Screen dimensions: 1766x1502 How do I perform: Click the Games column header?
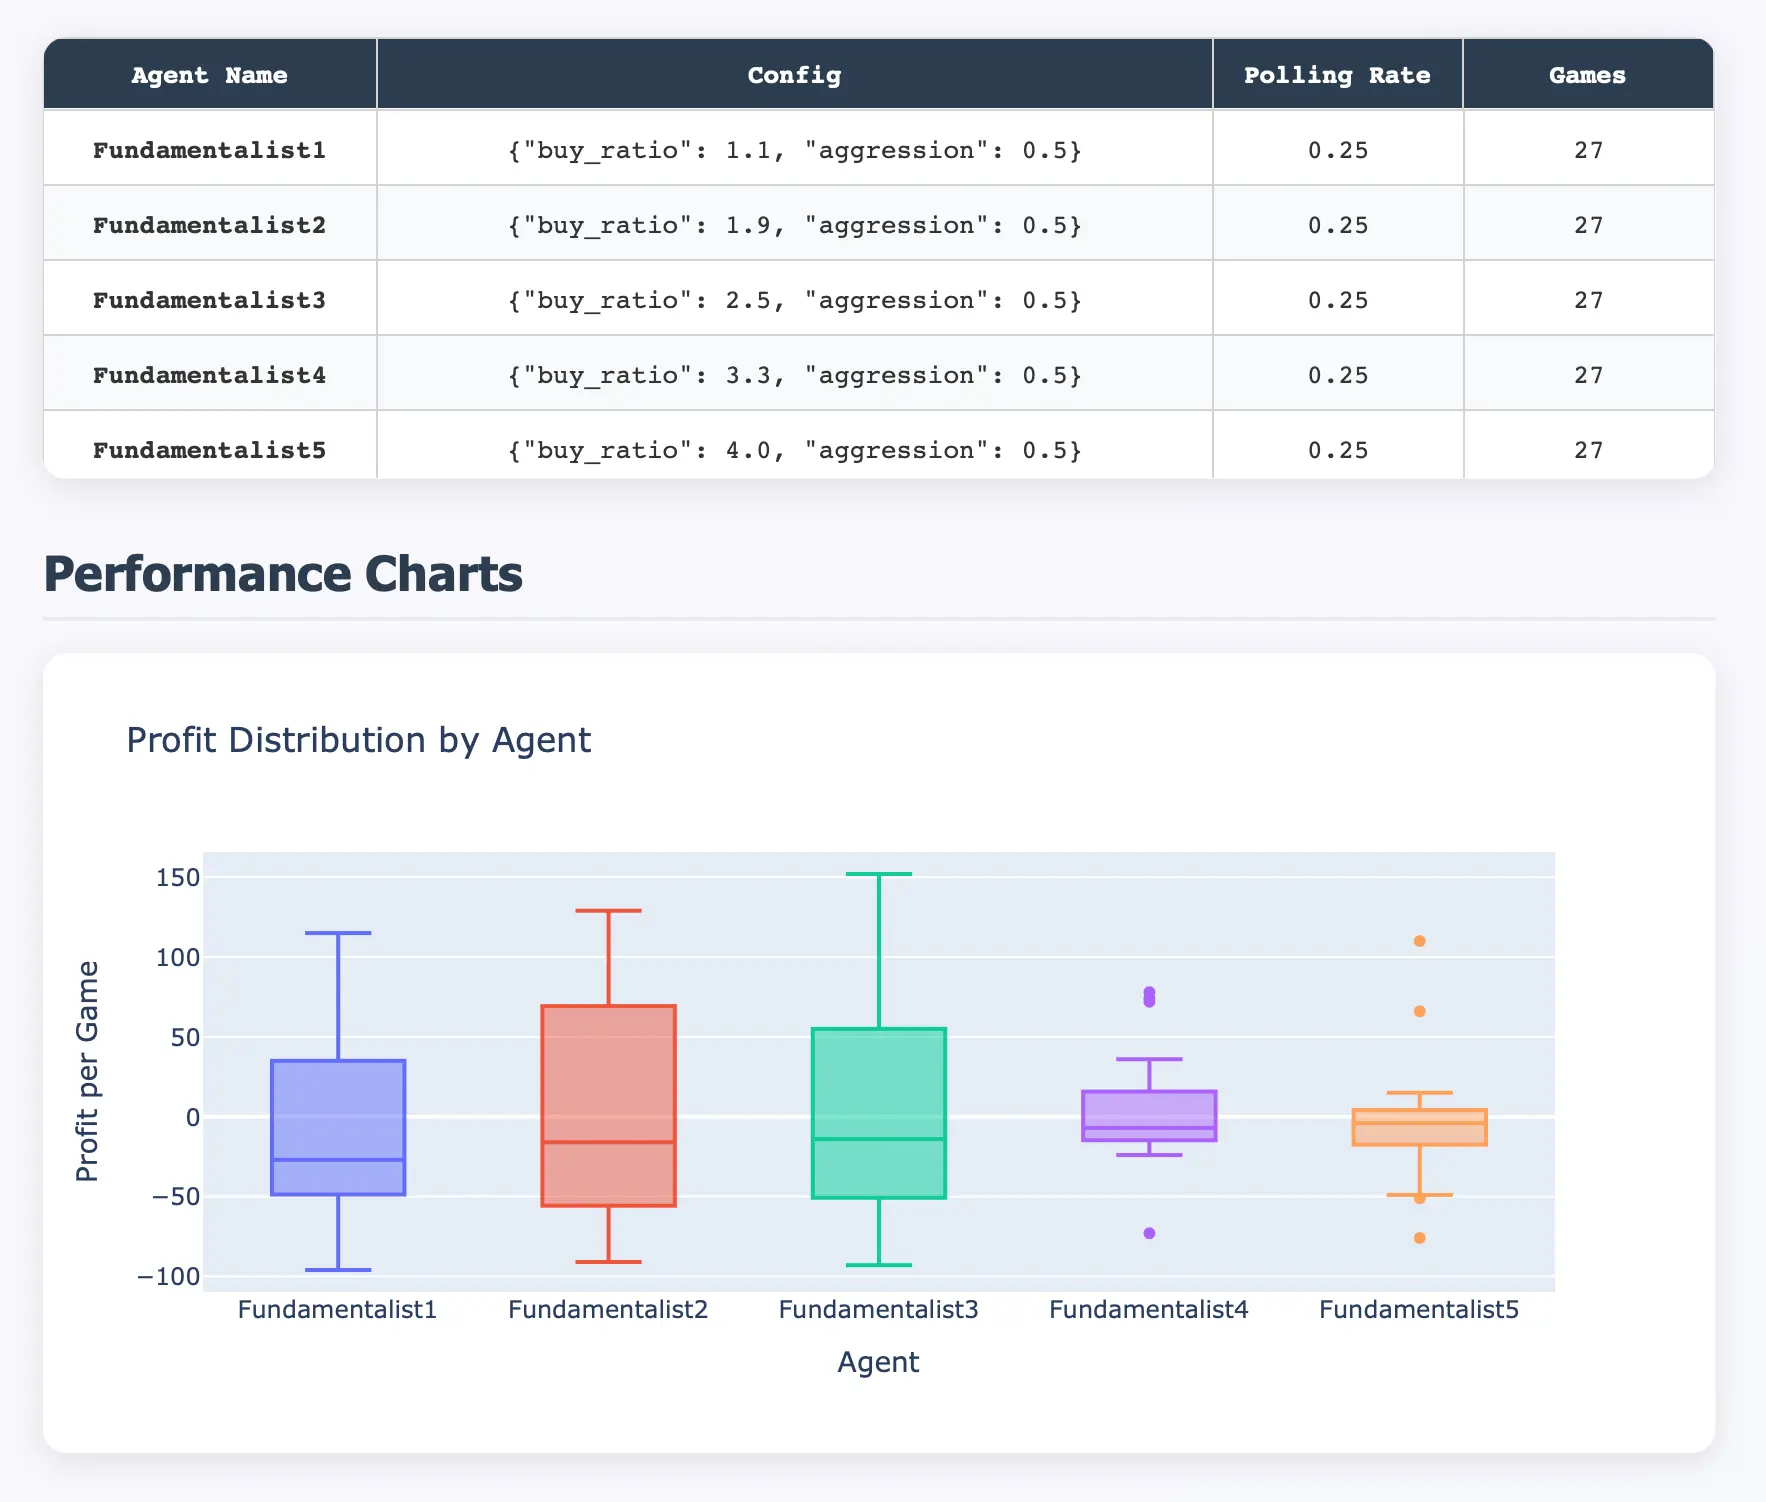pos(1587,75)
